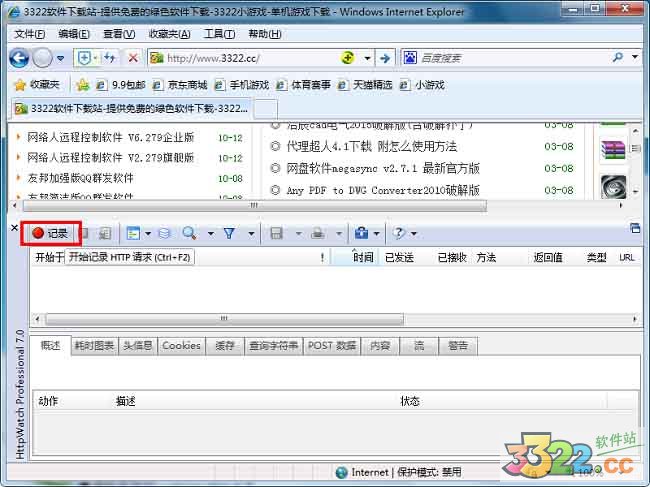Expand the find dropdown arrow

pos(211,234)
